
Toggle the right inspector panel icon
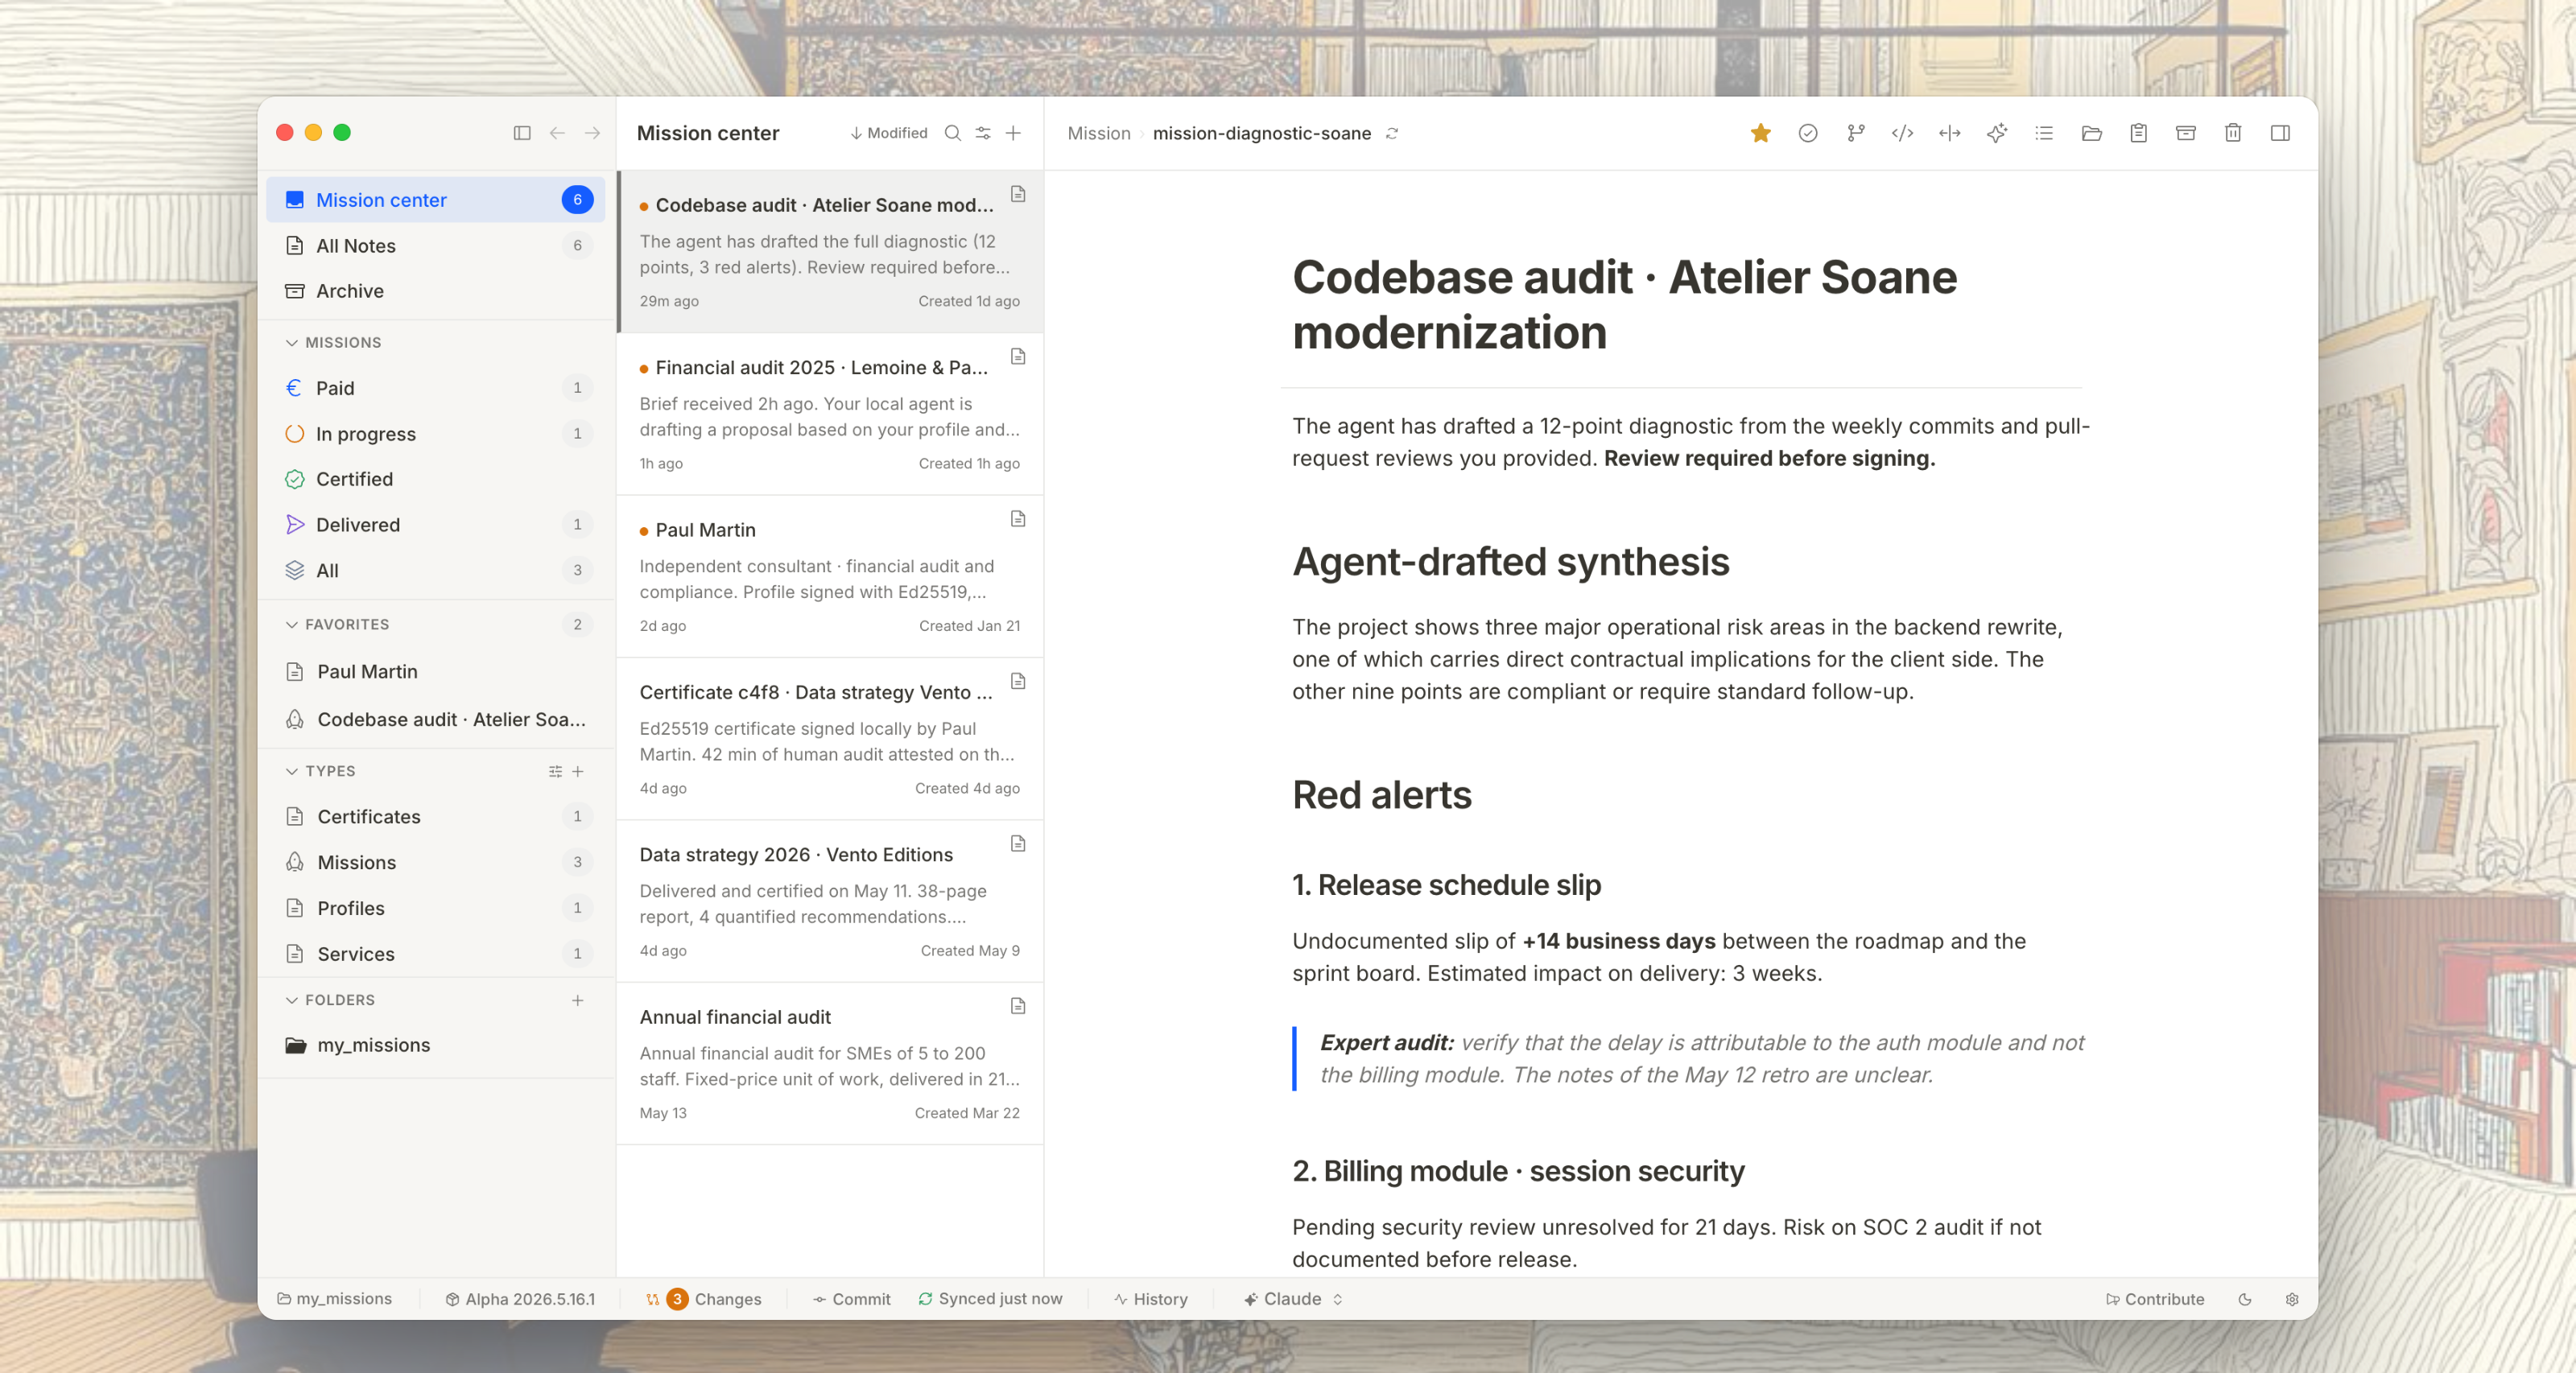click(2280, 133)
